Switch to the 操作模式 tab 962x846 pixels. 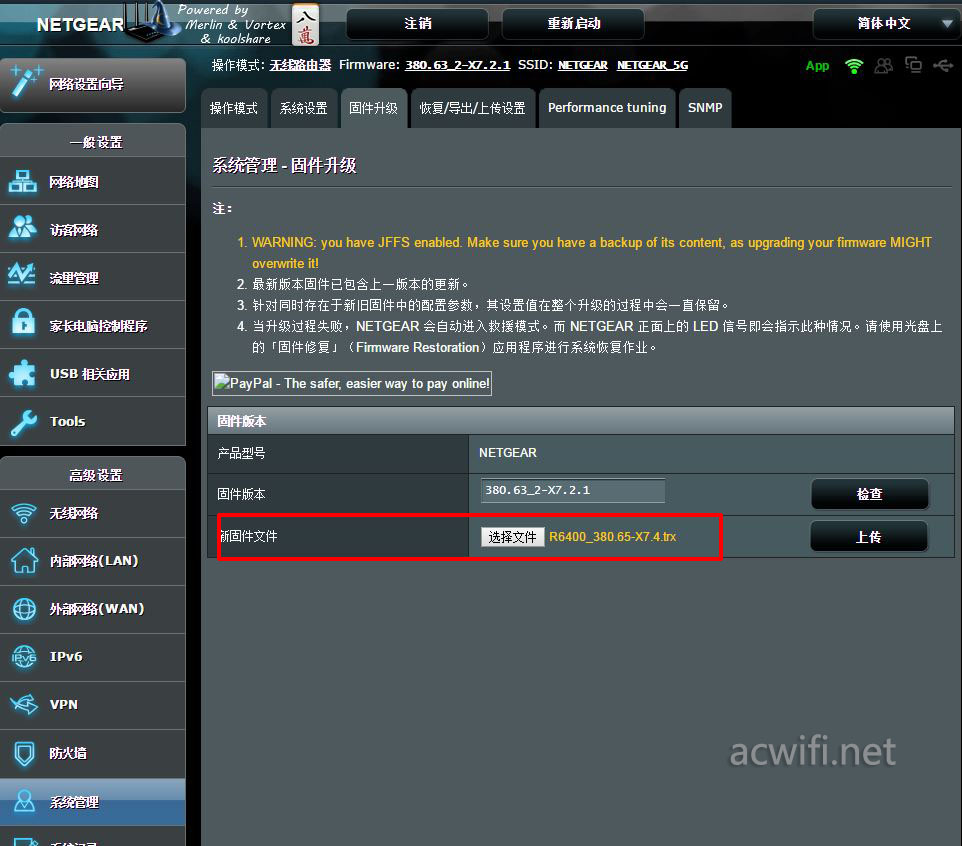pyautogui.click(x=234, y=108)
